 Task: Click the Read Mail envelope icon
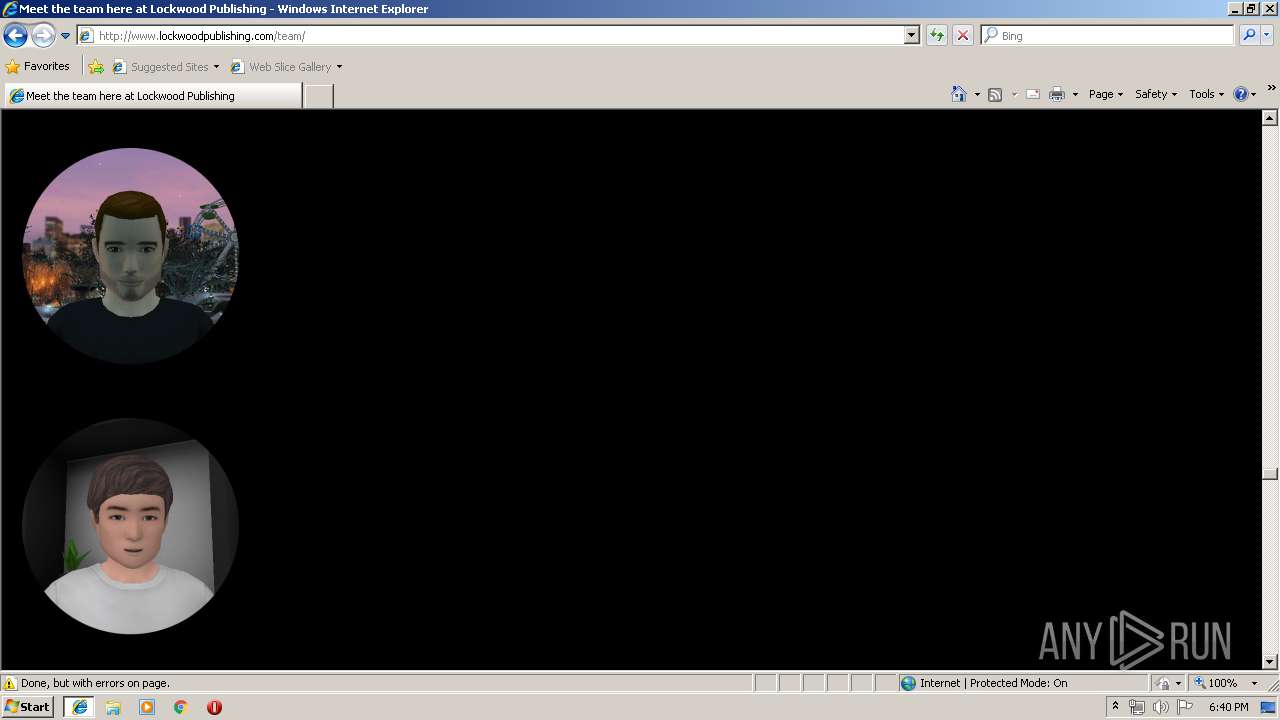1033,94
